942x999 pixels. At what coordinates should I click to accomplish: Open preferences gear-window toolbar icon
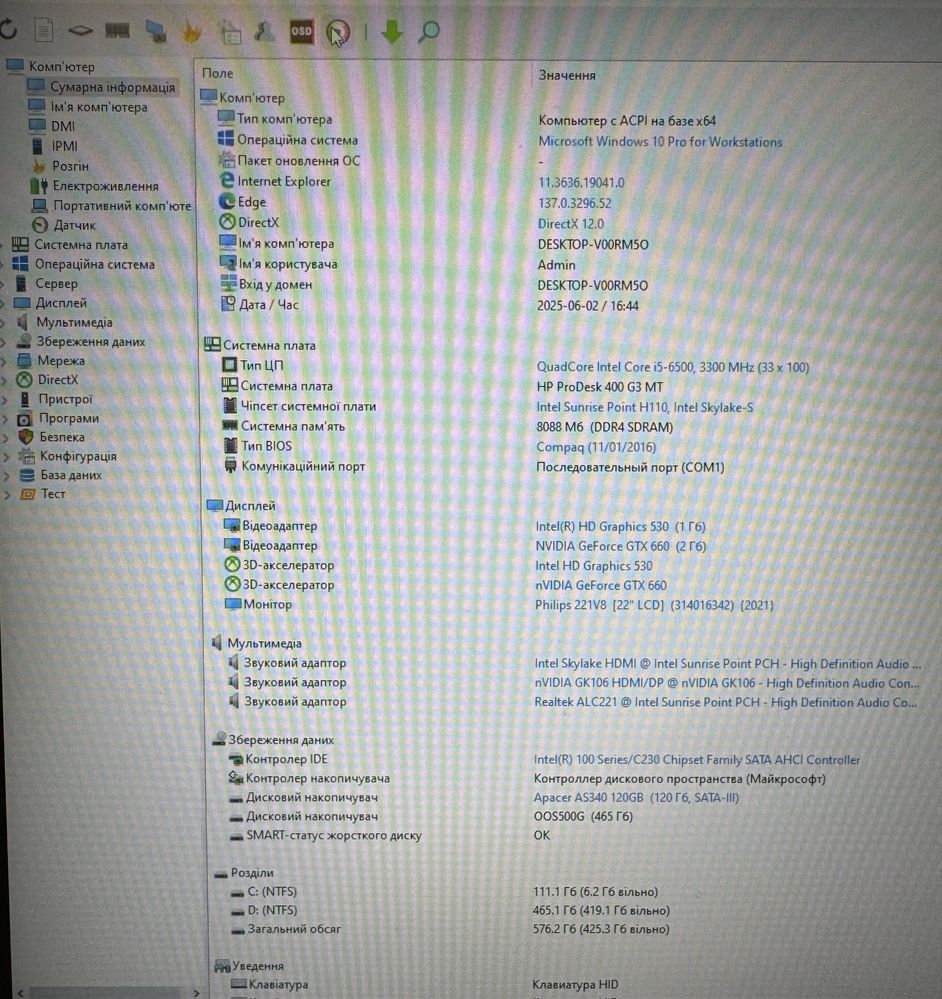coord(231,32)
